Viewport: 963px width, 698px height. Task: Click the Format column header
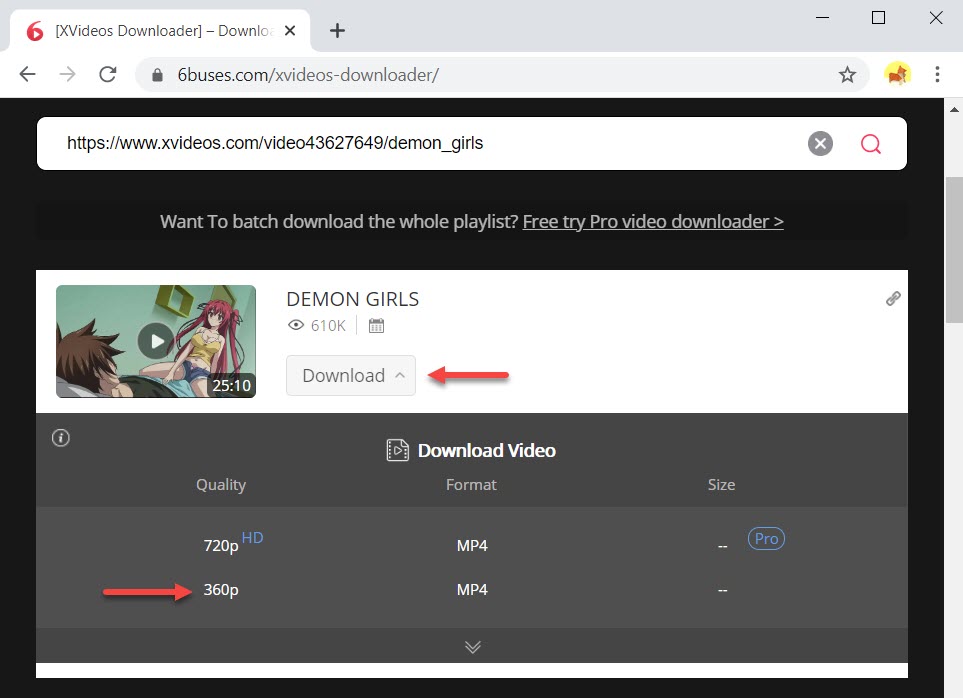[x=471, y=484]
